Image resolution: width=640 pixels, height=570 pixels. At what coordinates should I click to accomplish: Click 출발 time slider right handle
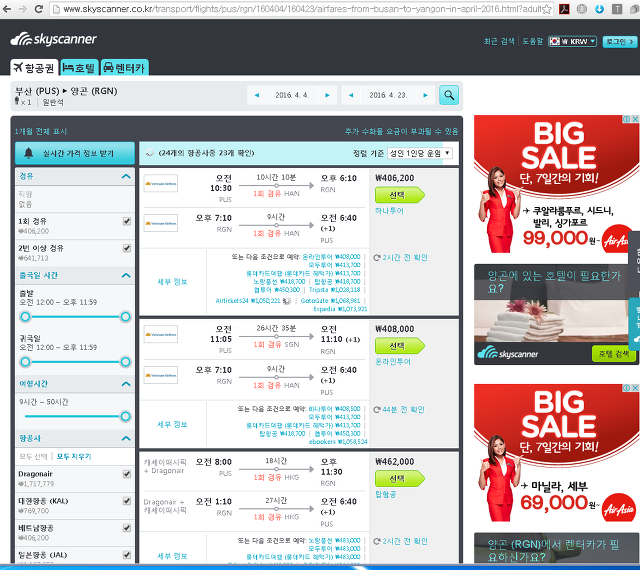point(125,317)
